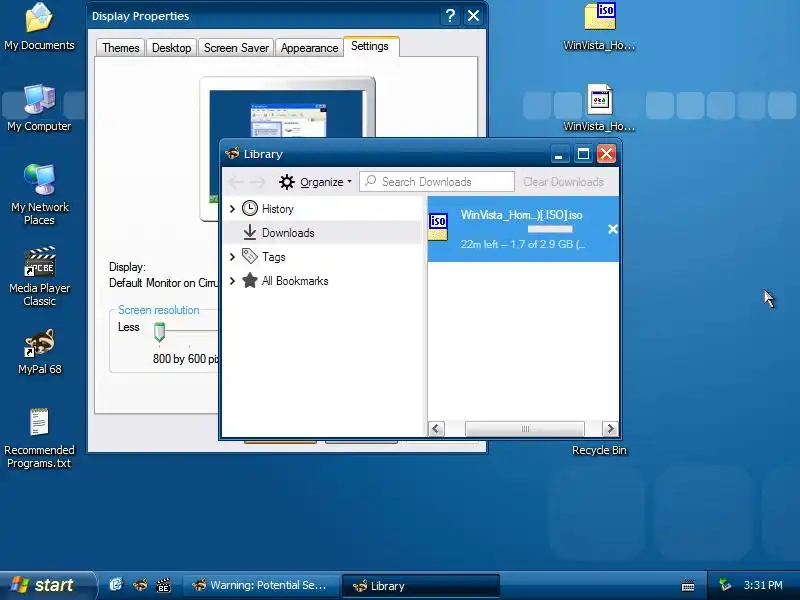800x600 pixels.
Task: Open Recycle Bin on desktop
Action: click(599, 450)
